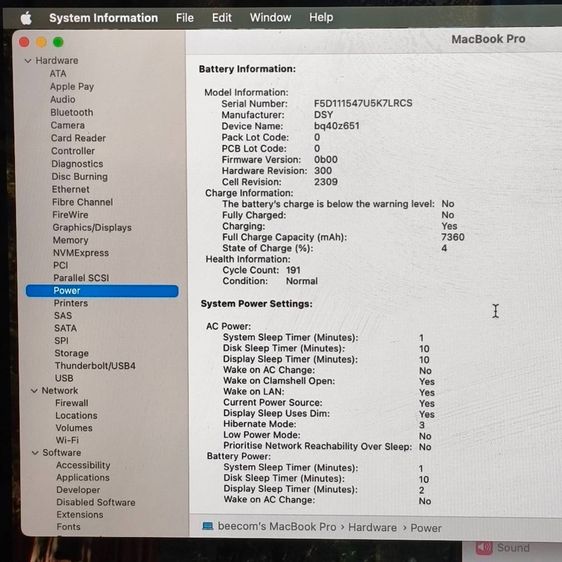
Task: Select Disabled Software in the sidebar
Action: tap(96, 503)
